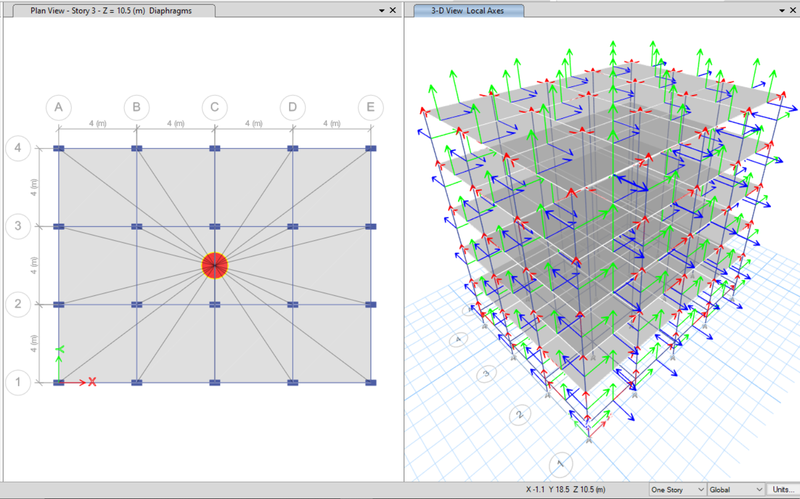Click grid bubble 3 in the 3-D view
This screenshot has height=499, width=800.
486,373
